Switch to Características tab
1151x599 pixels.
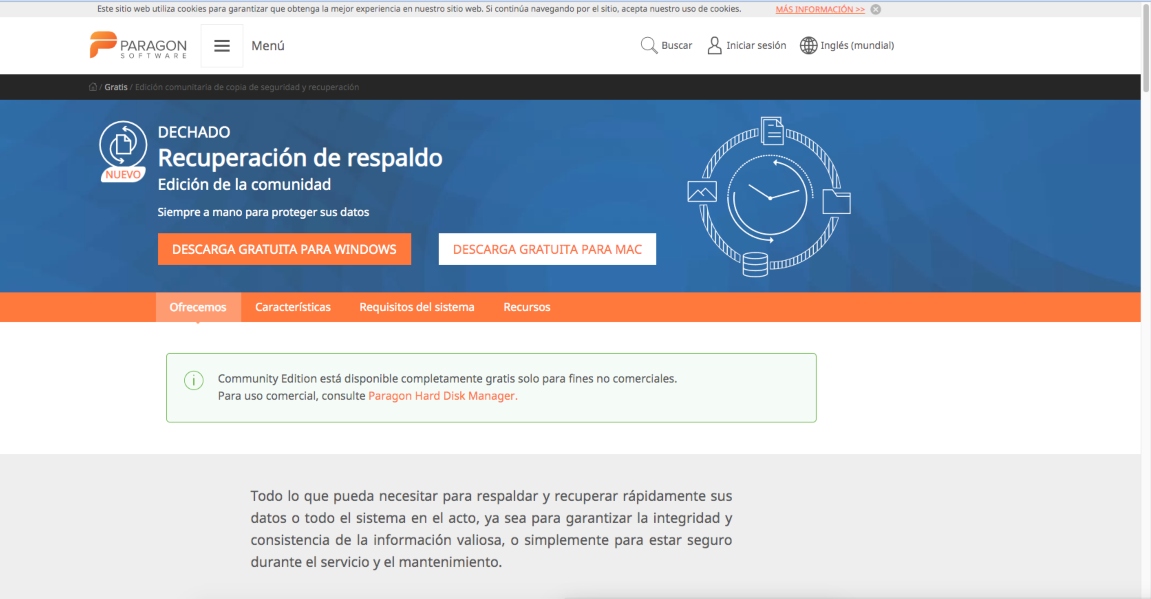(293, 307)
